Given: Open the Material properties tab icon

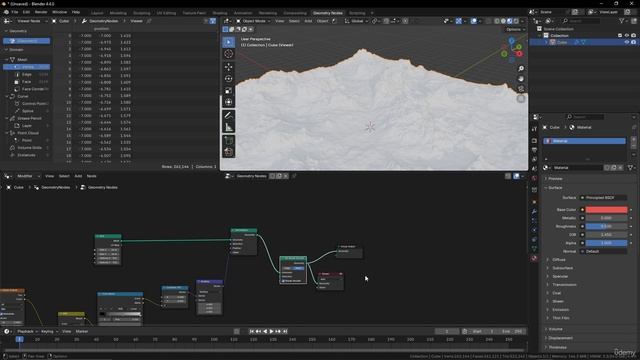Looking at the screenshot, I should pyautogui.click(x=534, y=258).
